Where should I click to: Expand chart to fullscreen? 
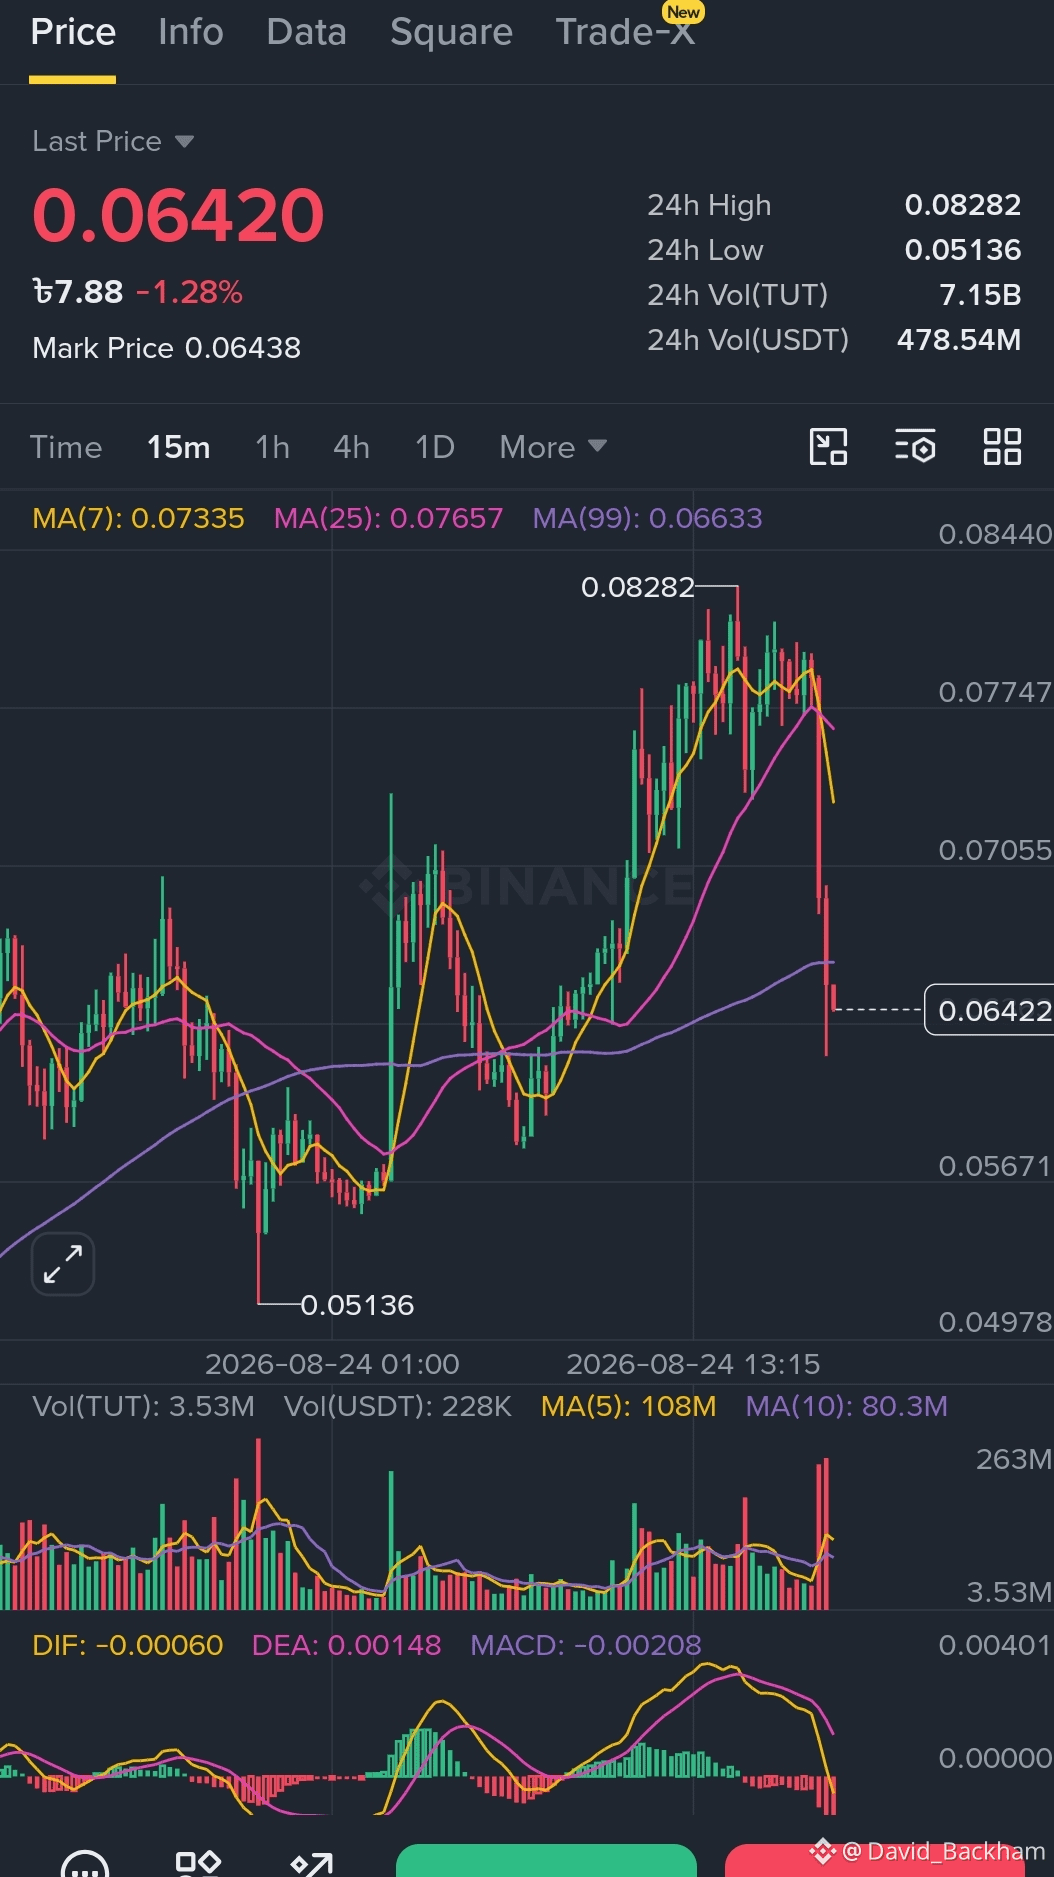pos(63,1264)
